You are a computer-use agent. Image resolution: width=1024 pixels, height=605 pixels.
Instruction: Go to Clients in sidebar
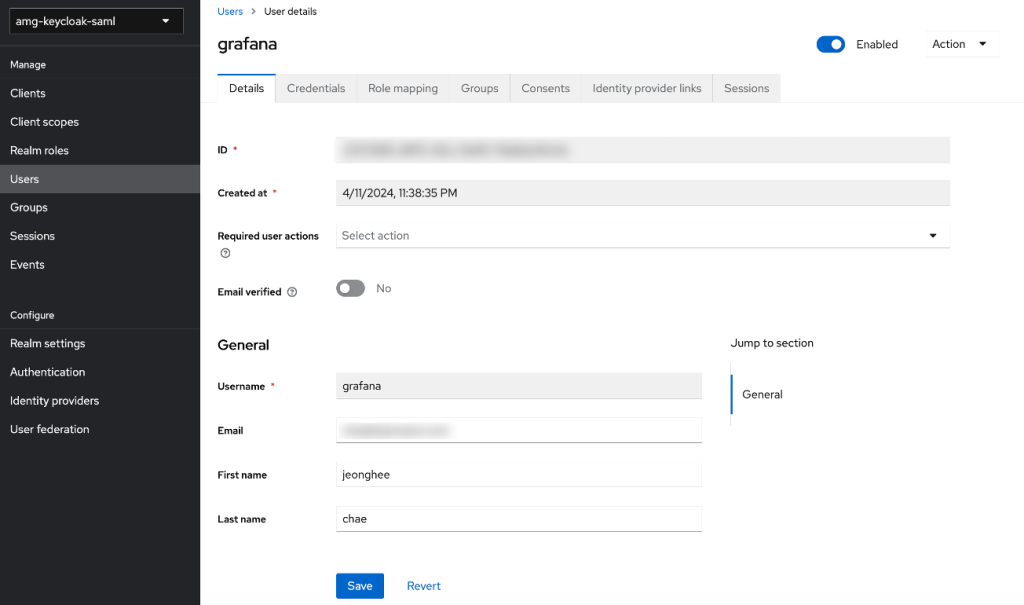(100, 93)
